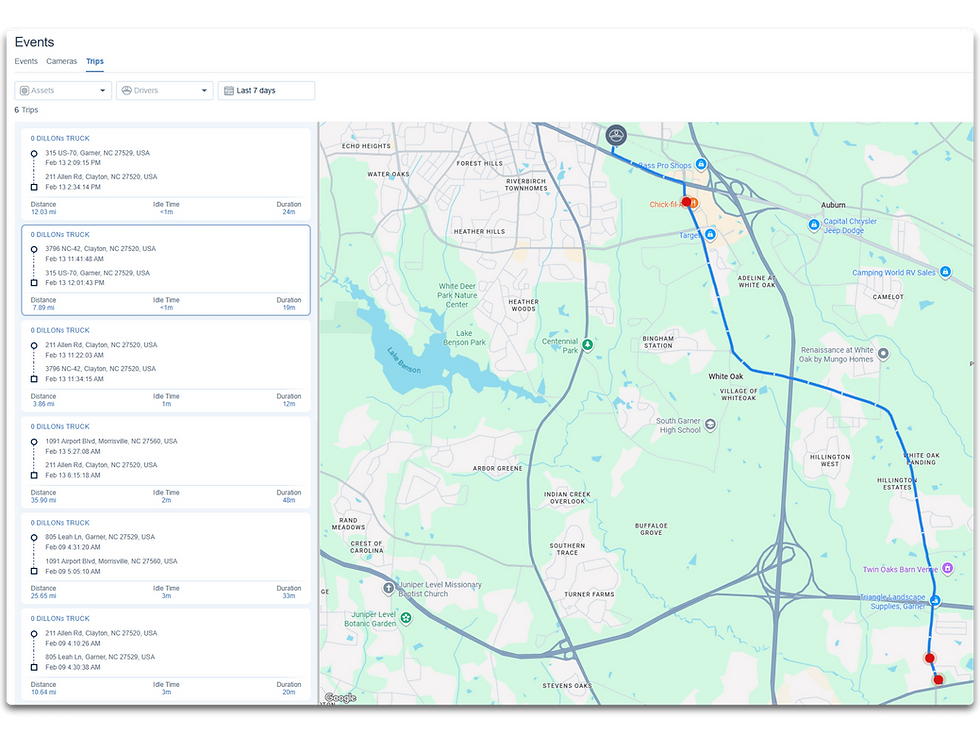Open the 0 DILLONs TRUCK trip details link
This screenshot has width=980, height=735.
[60, 138]
